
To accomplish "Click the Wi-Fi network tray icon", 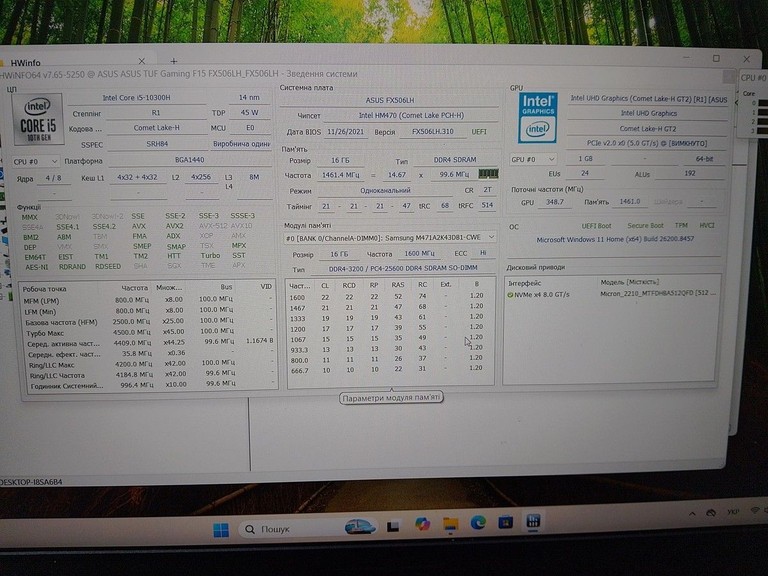I will 755,510.
